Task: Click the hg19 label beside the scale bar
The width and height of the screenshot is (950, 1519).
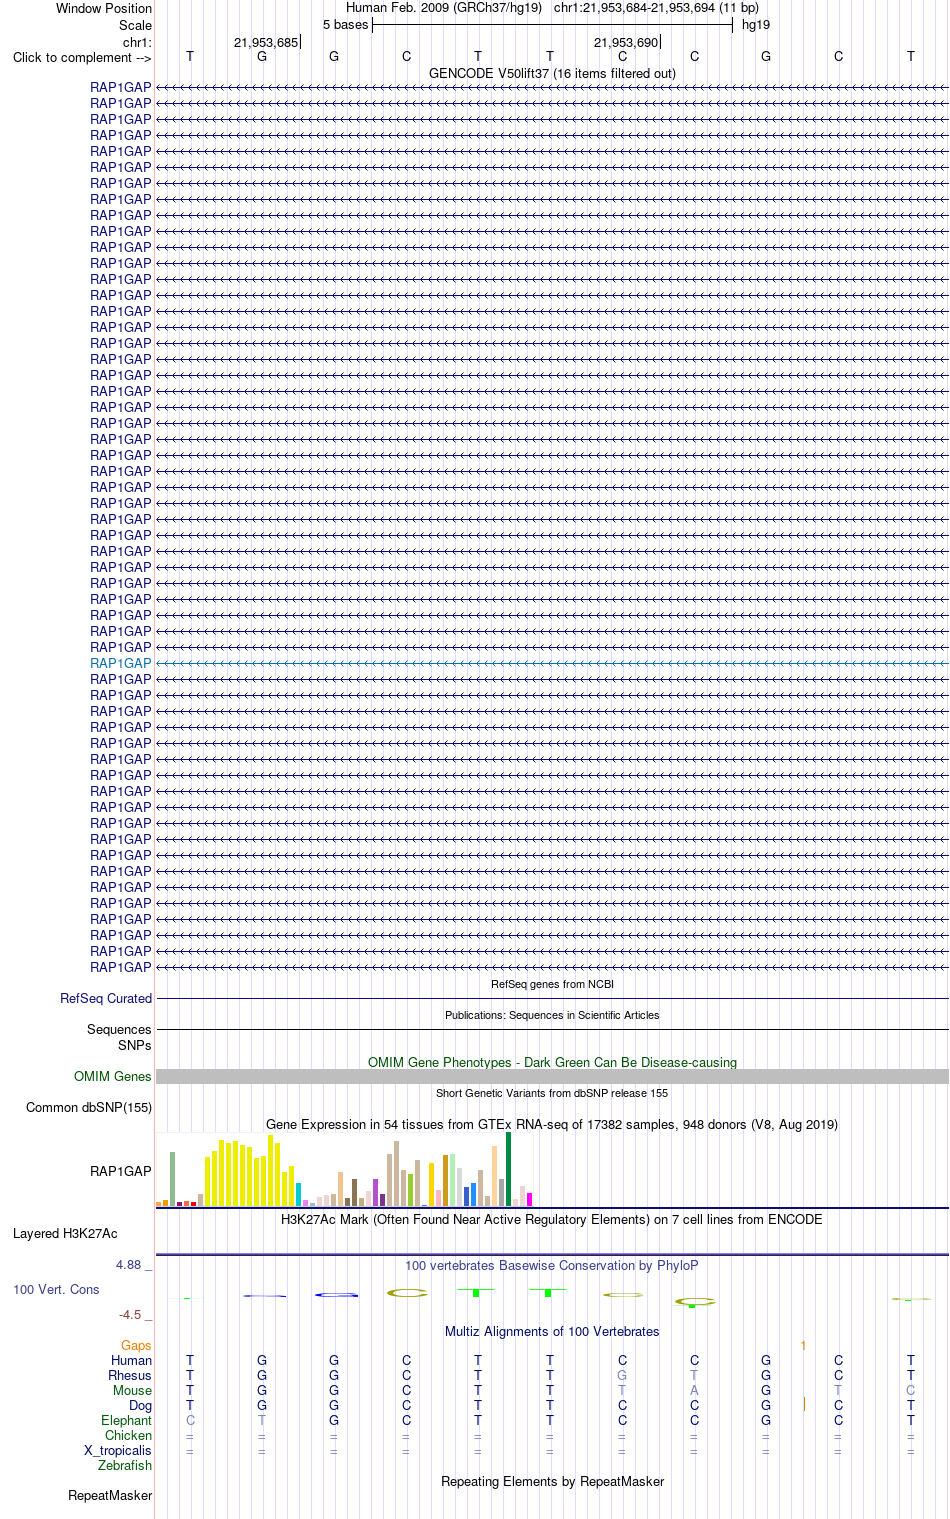Action: point(756,24)
